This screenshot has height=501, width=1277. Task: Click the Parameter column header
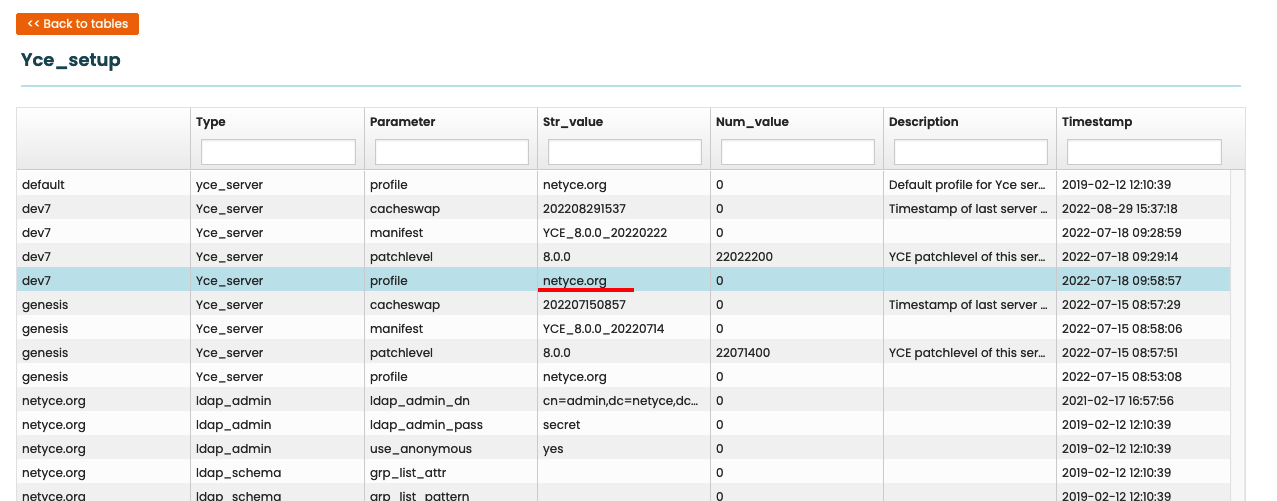coord(402,122)
